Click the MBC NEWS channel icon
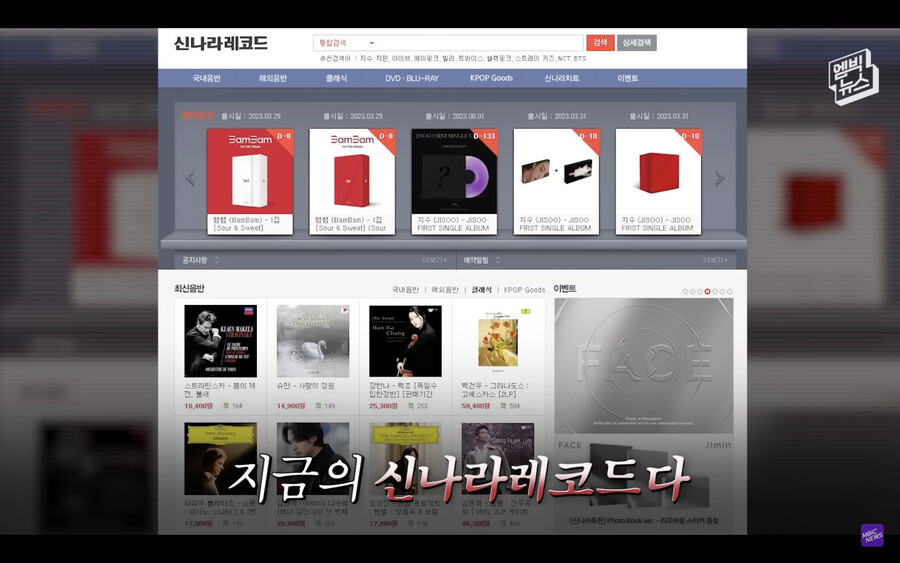Viewport: 900px width, 563px height. [x=872, y=535]
